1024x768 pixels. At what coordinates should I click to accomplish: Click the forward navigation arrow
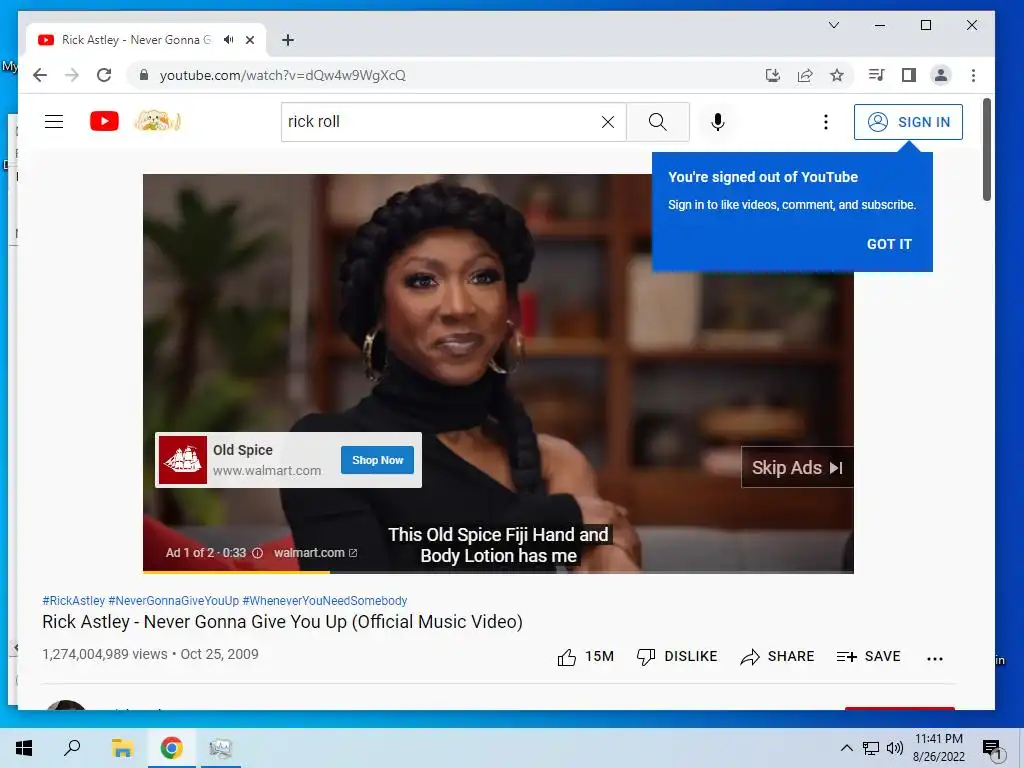tap(72, 75)
